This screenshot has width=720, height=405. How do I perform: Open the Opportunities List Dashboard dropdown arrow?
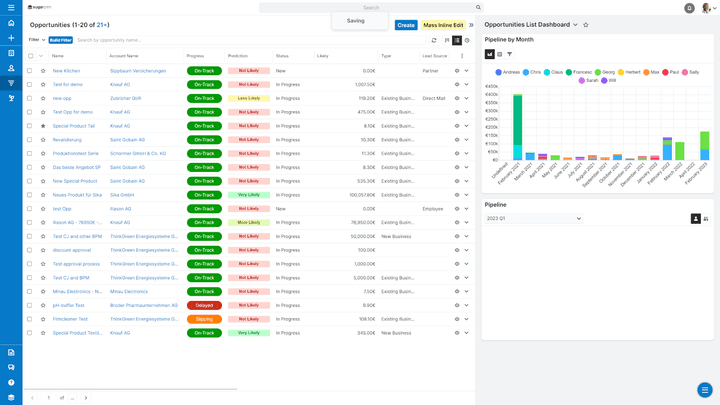(575, 24)
